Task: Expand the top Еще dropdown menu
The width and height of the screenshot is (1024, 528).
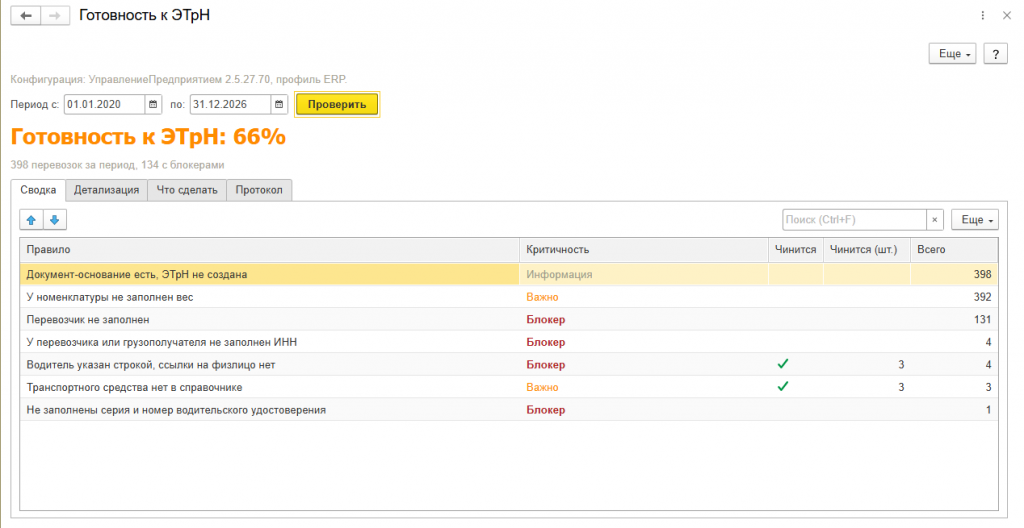Action: [953, 54]
